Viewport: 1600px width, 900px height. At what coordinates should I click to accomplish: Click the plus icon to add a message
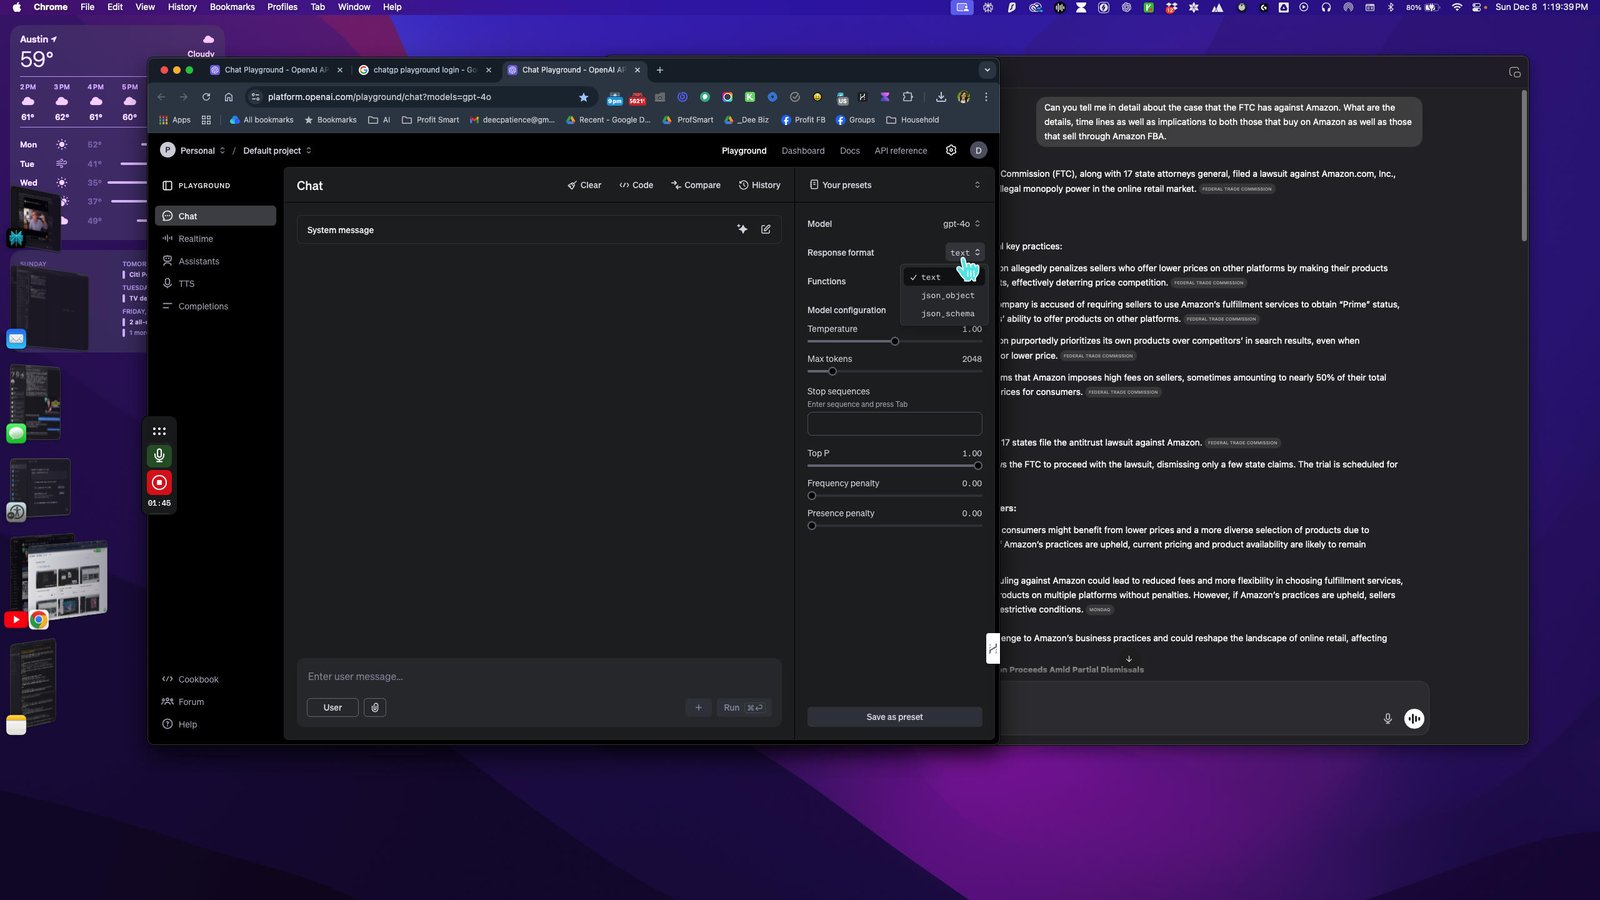click(x=698, y=707)
